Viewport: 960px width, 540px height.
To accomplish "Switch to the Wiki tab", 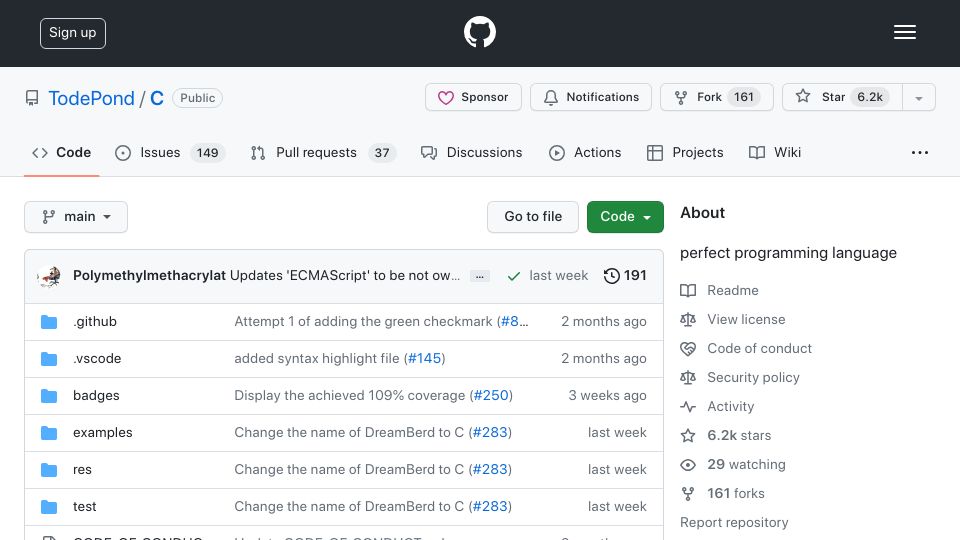I will tap(774, 152).
